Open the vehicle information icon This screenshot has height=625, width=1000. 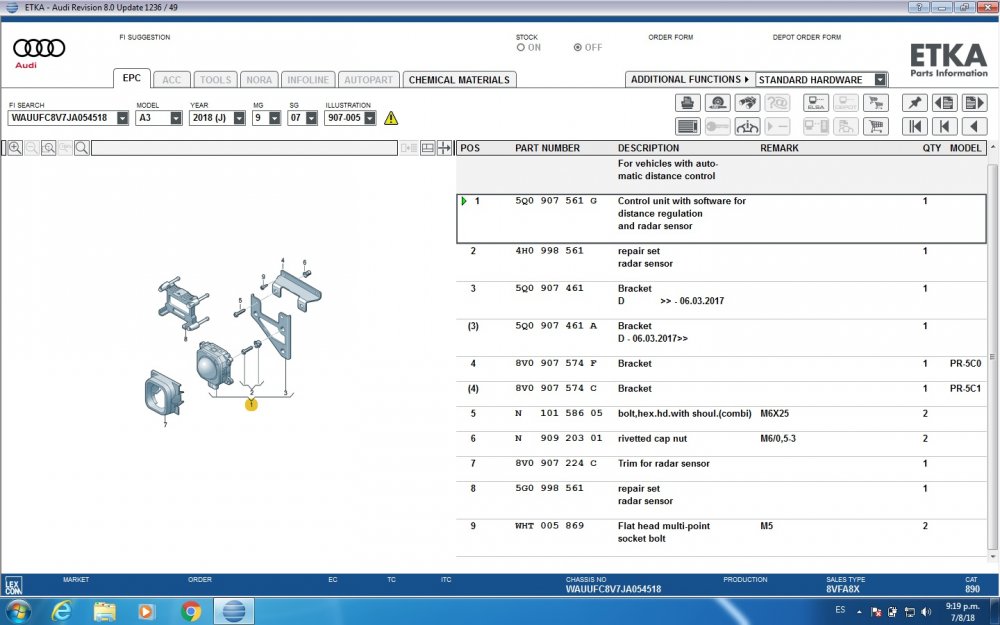[x=747, y=126]
